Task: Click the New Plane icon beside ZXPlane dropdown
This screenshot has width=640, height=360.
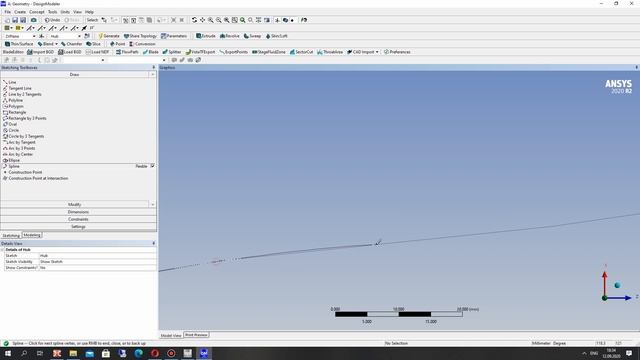Action: pos(41,36)
